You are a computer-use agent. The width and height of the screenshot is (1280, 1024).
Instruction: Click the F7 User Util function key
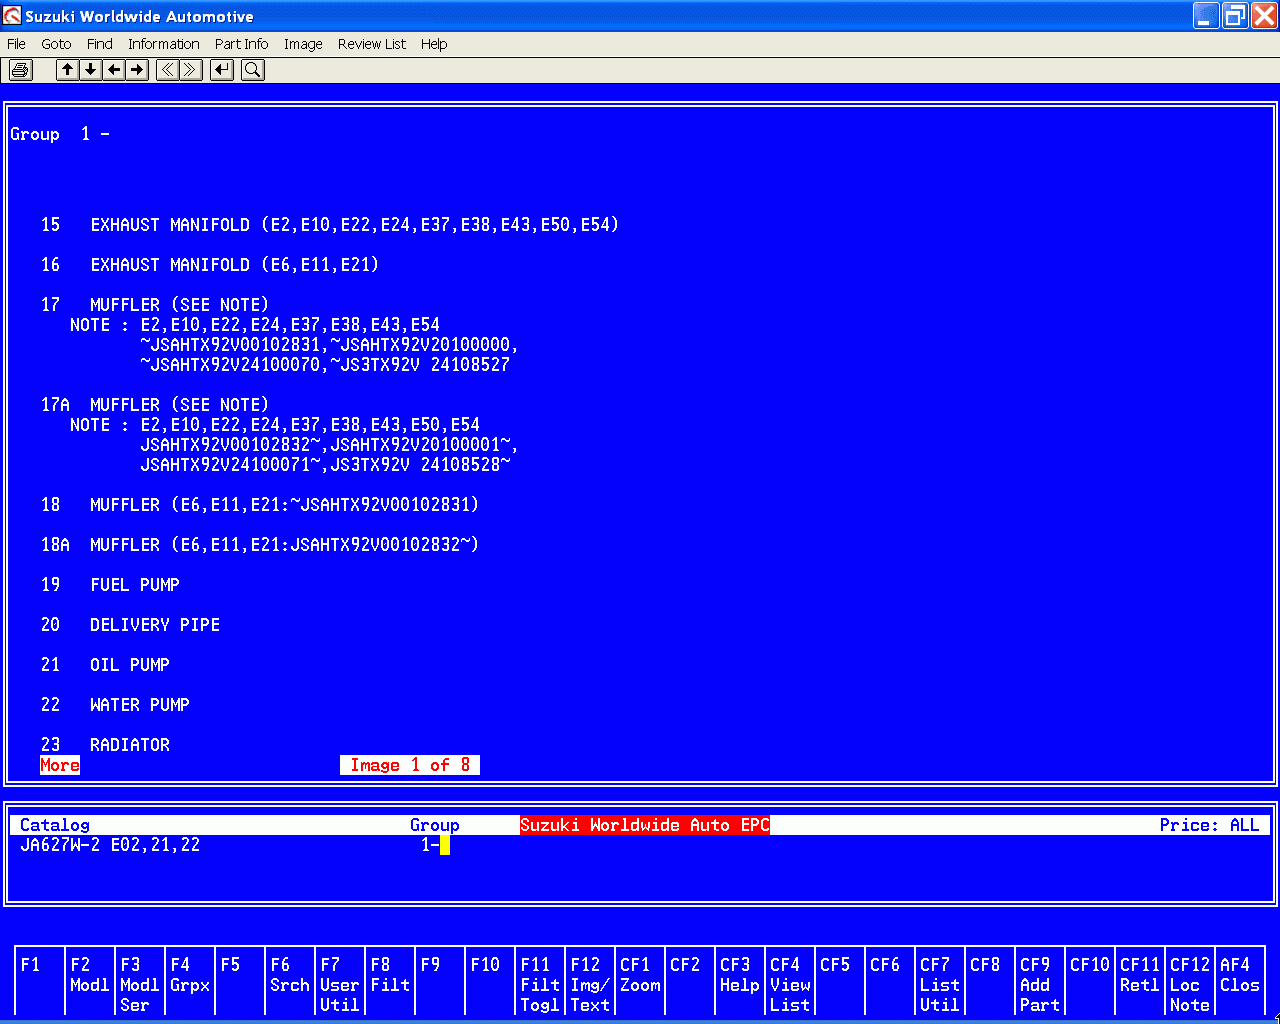click(x=340, y=981)
